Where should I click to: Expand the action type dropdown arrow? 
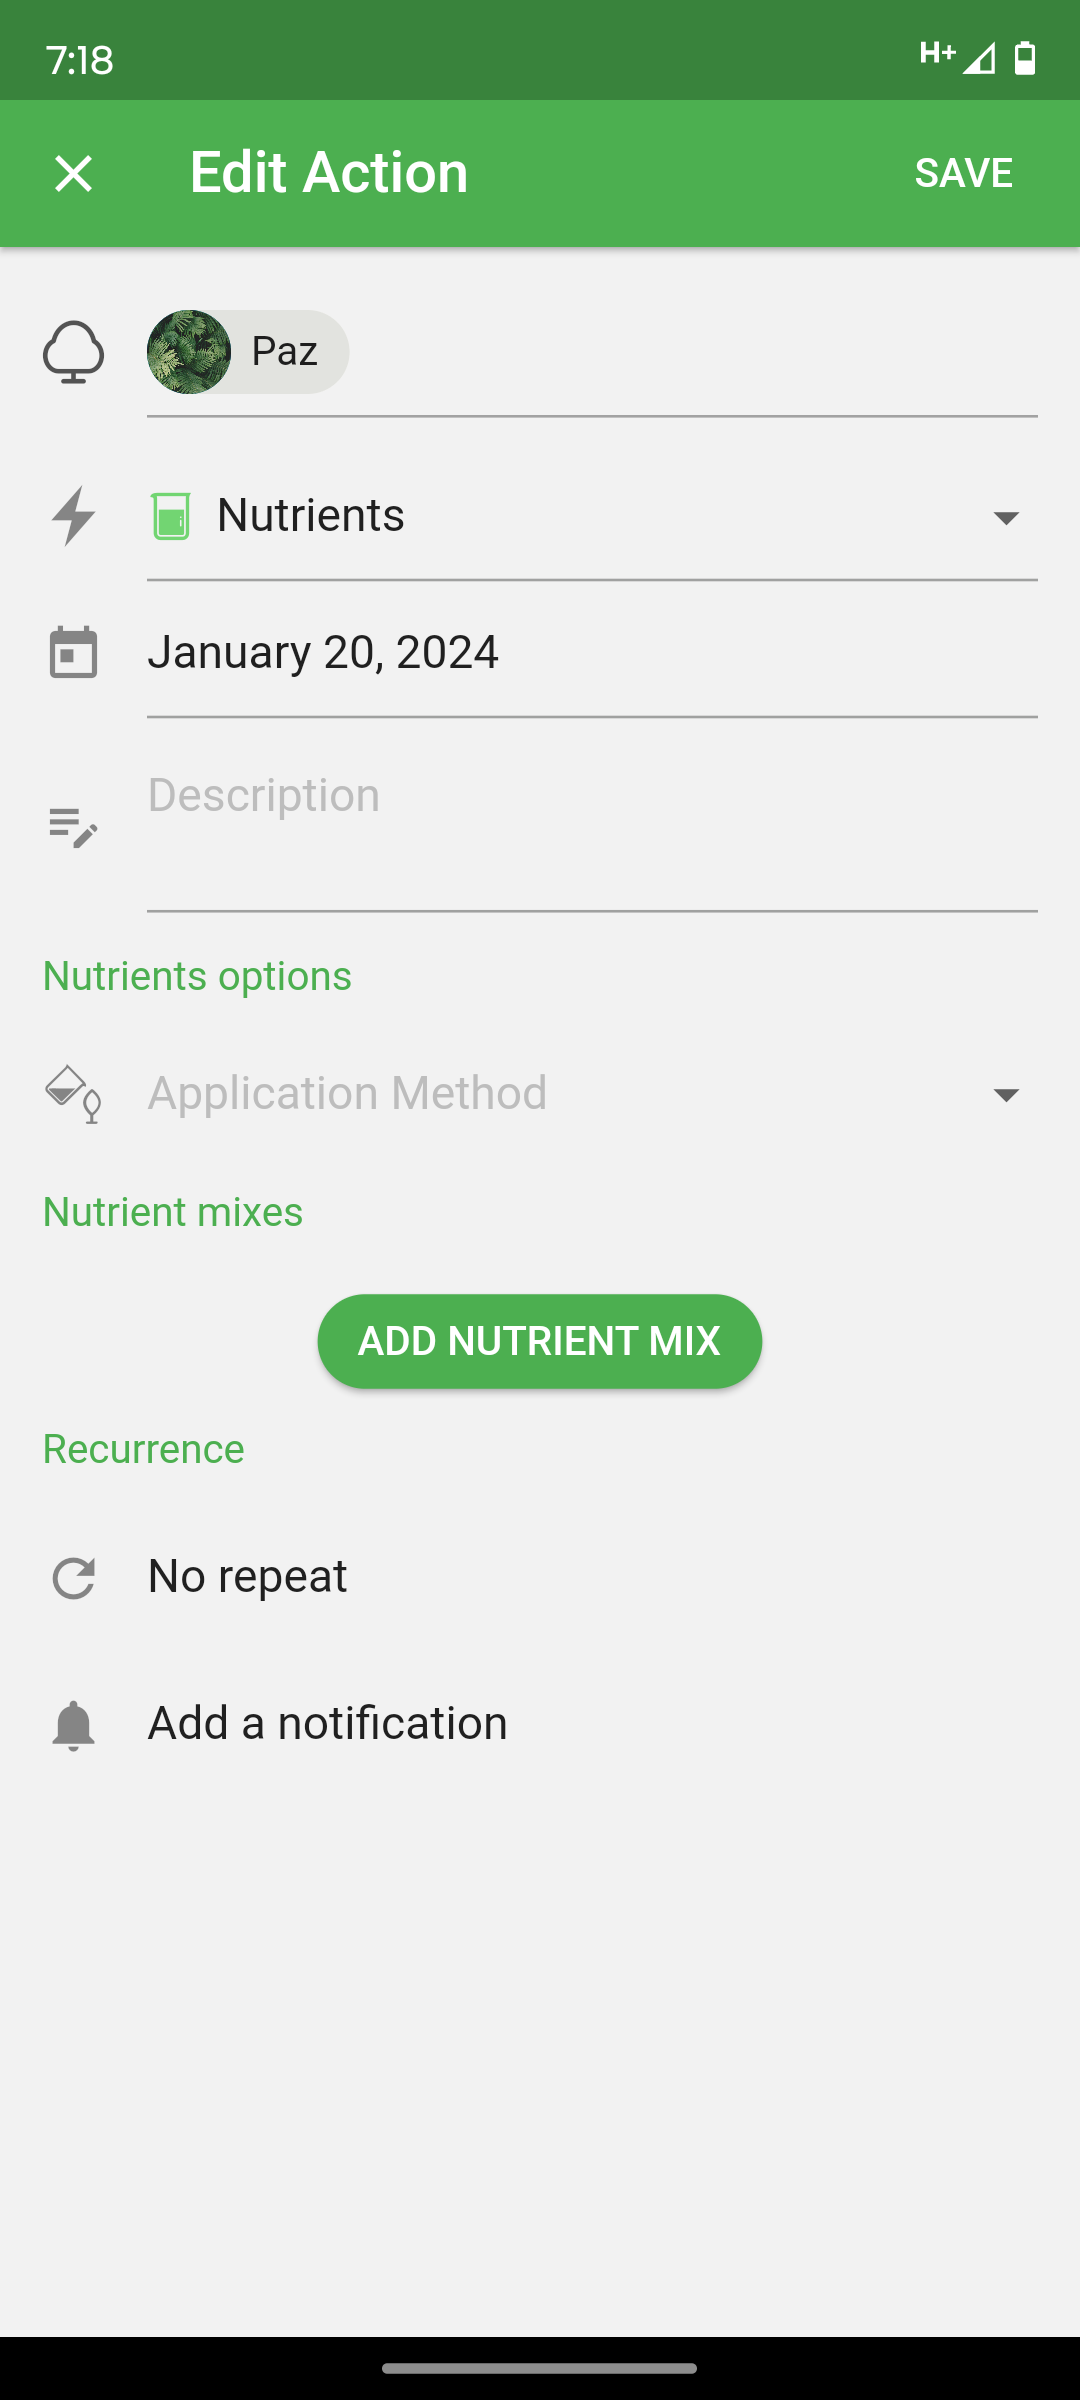click(1006, 517)
